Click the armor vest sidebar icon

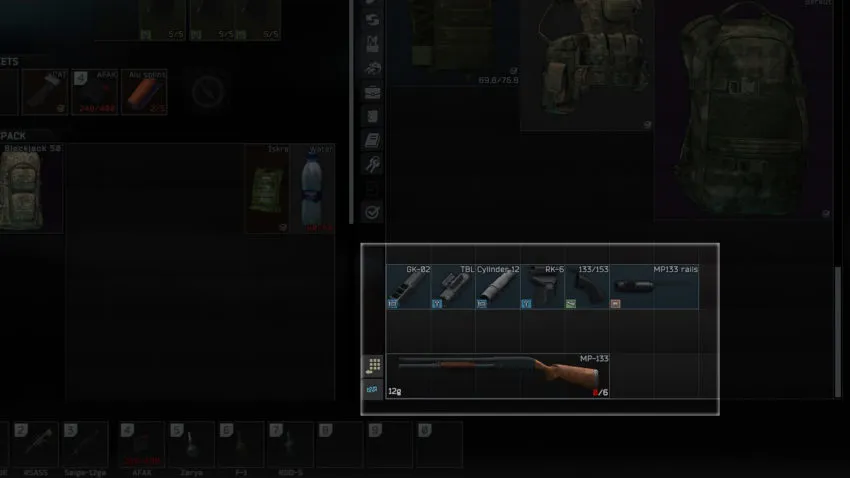pyautogui.click(x=372, y=44)
